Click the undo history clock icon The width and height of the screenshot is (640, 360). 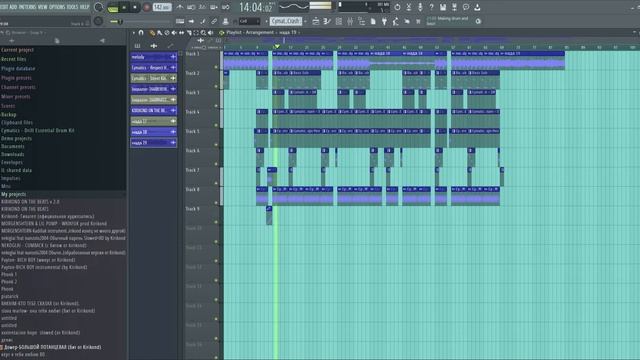(397, 7)
